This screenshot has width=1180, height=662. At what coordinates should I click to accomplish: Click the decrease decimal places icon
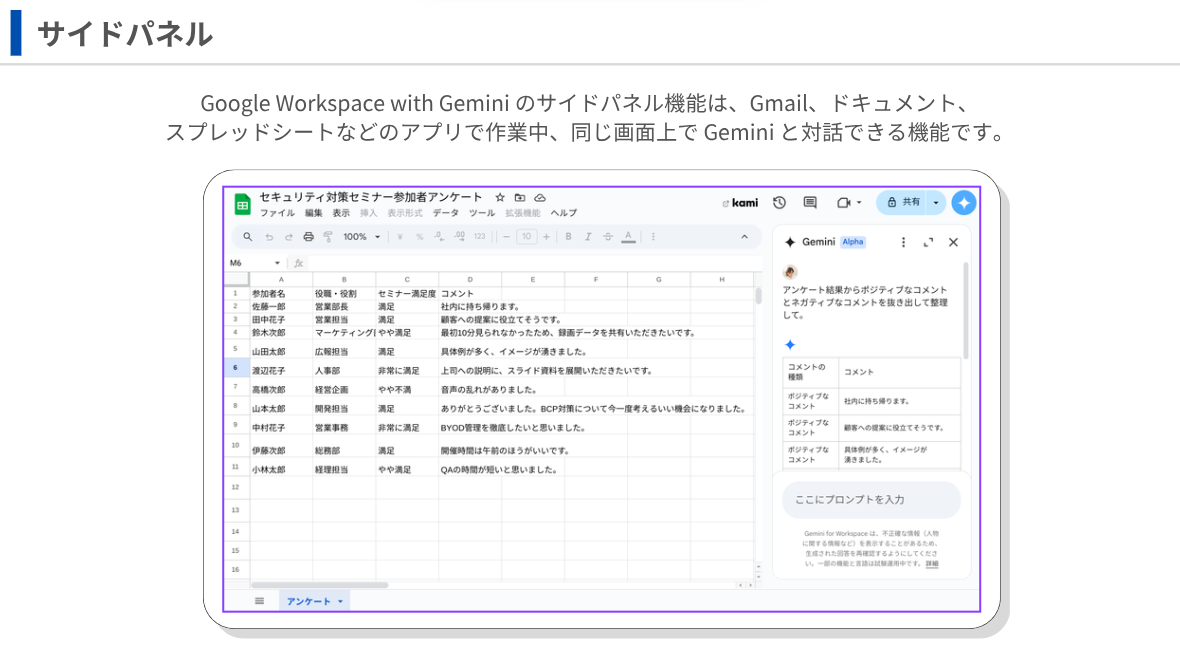point(439,237)
